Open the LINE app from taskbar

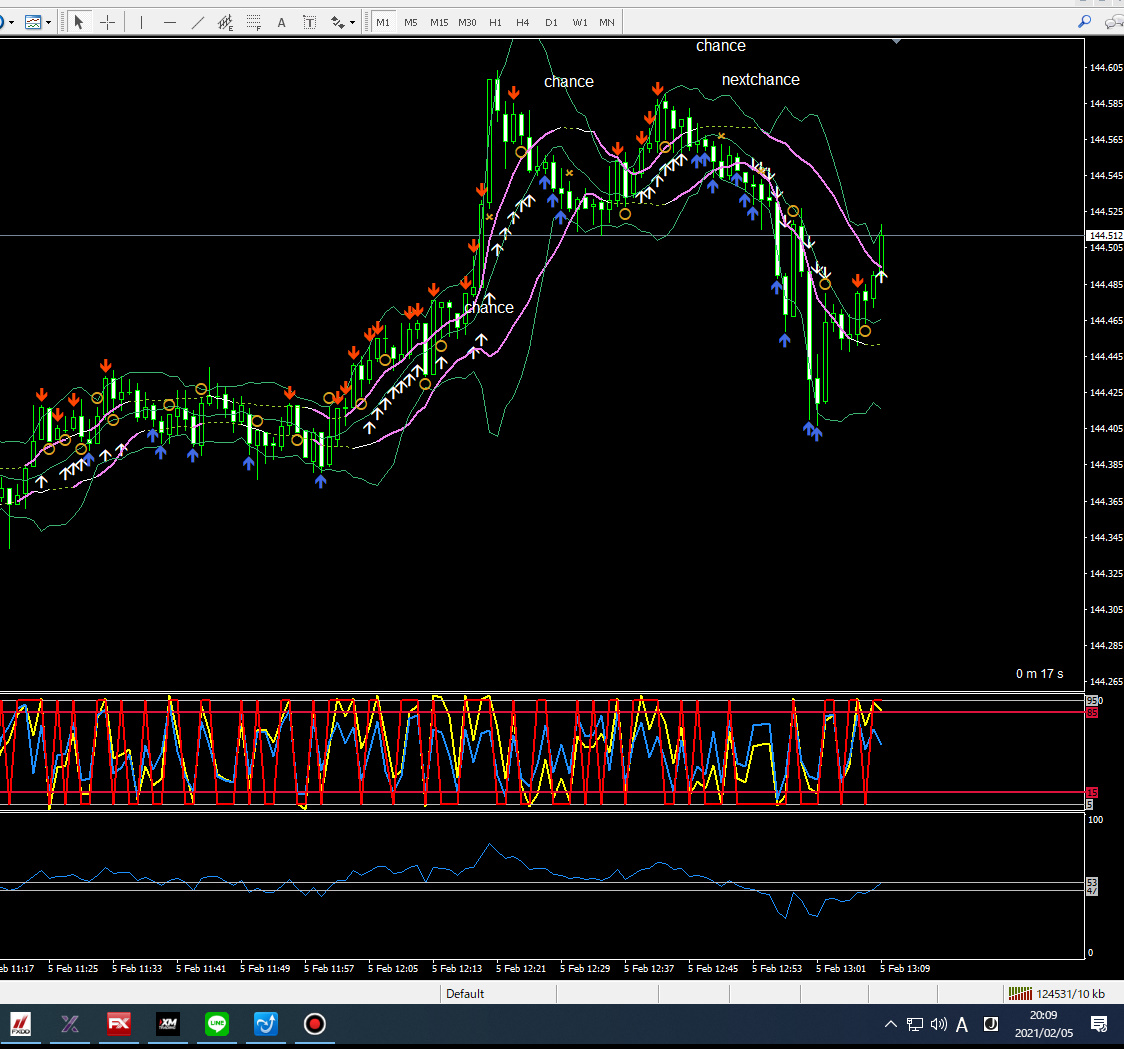coord(217,1024)
